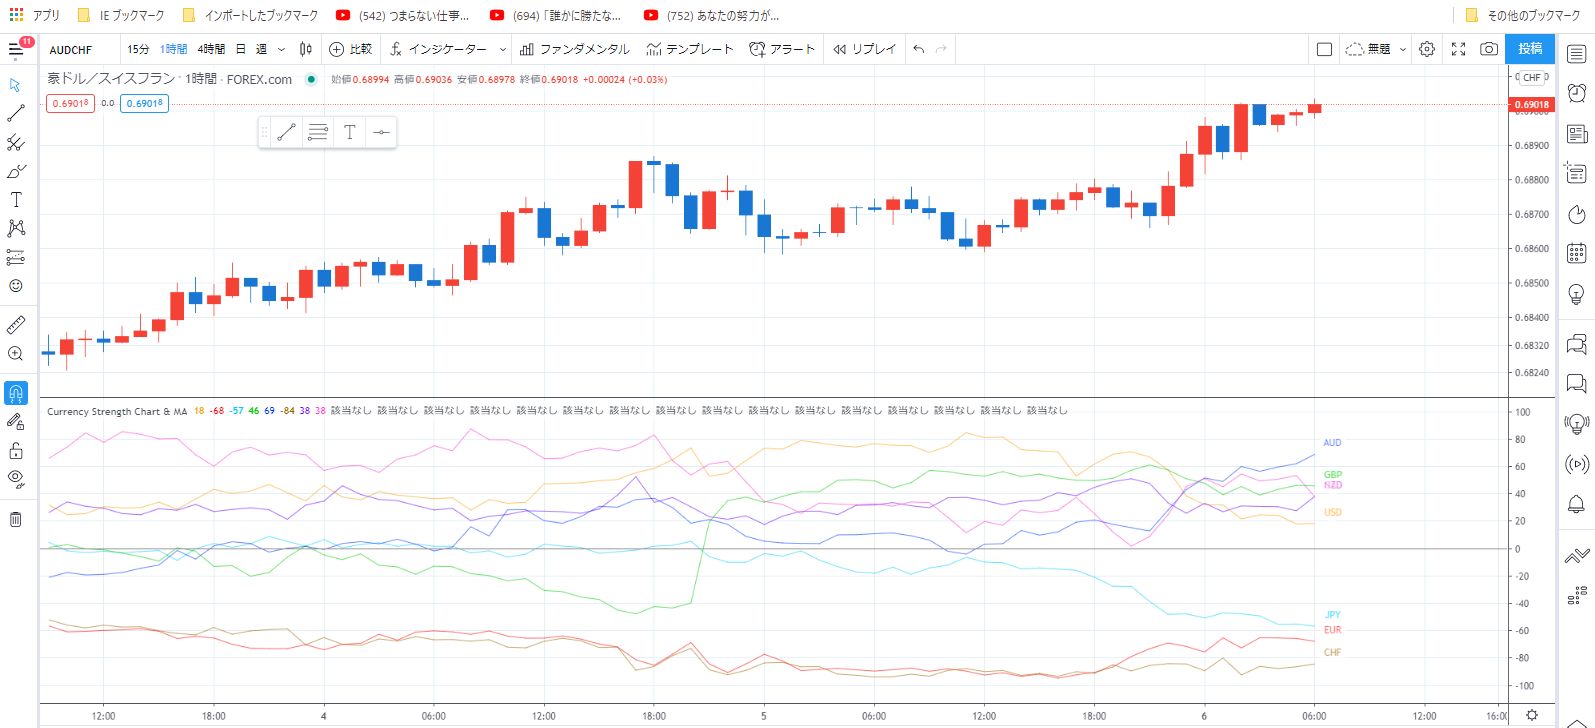Open the インジケーター indicators menu

(438, 49)
